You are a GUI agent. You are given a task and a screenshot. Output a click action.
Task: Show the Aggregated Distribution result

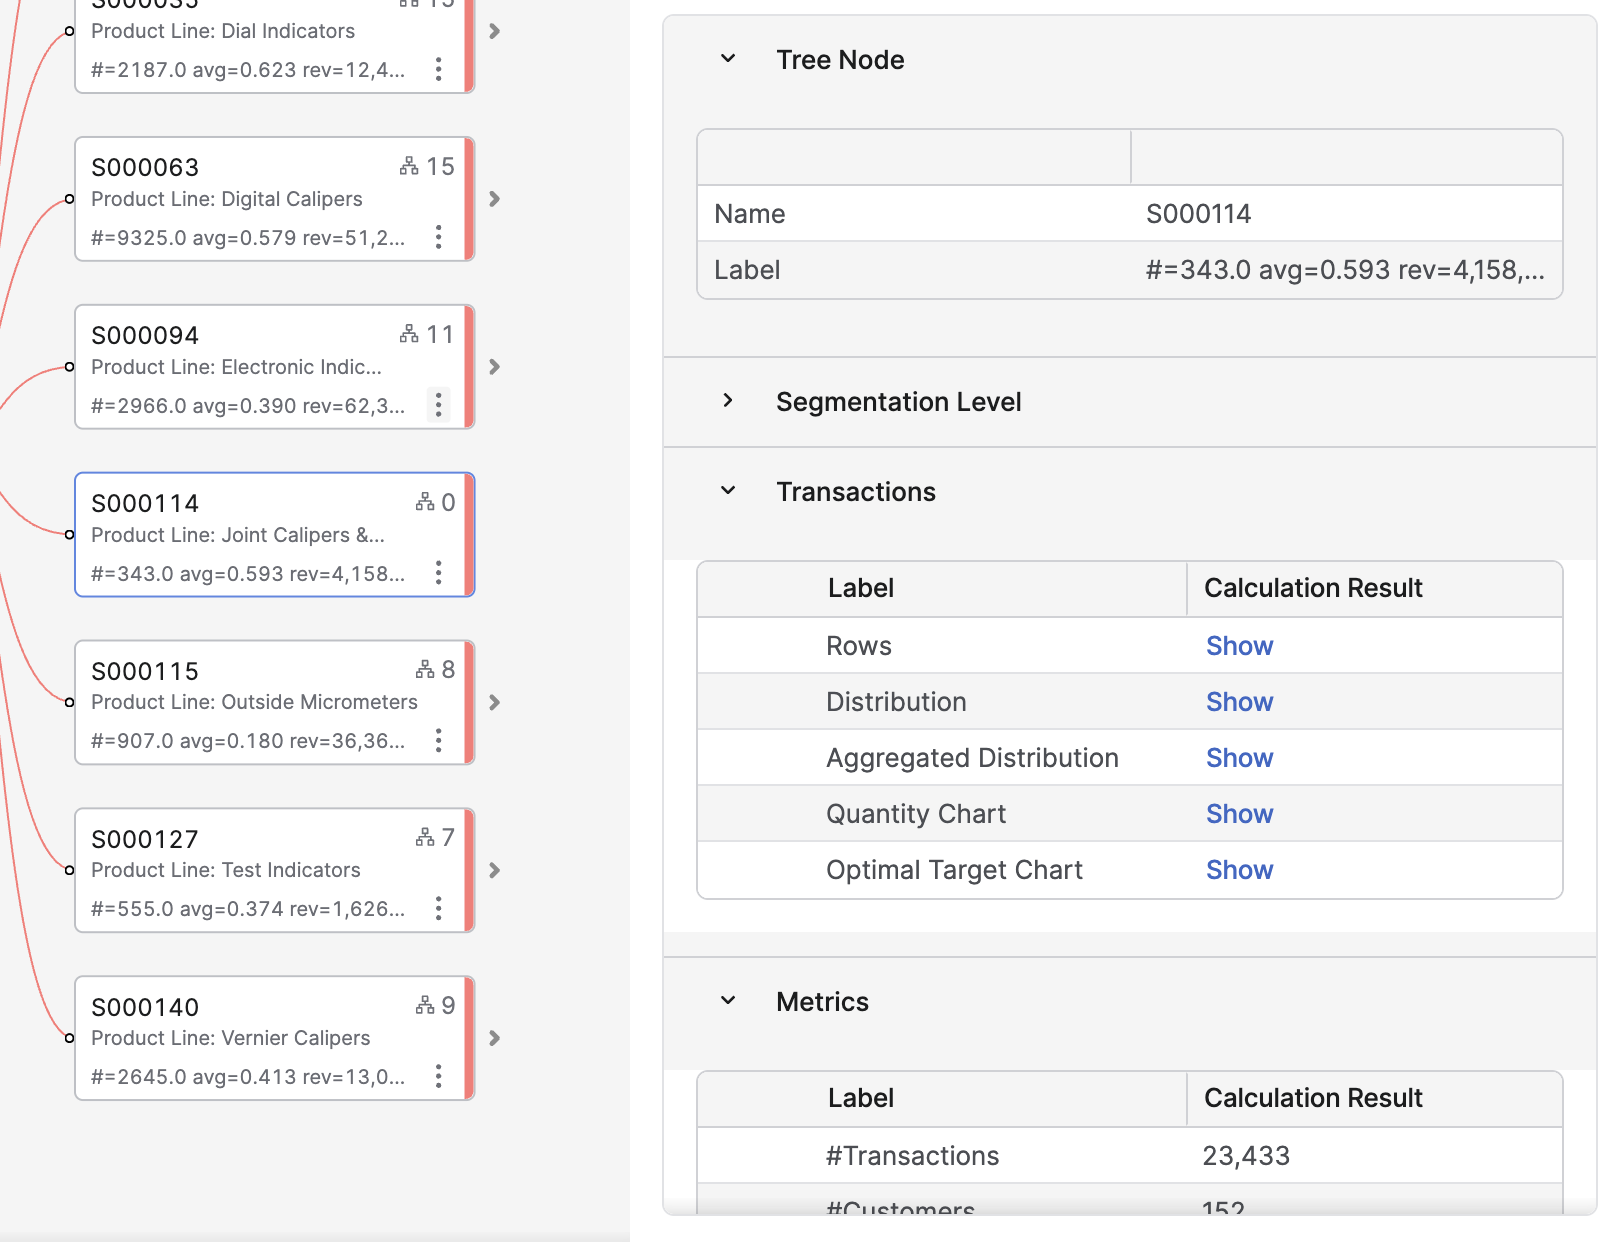pos(1239,758)
